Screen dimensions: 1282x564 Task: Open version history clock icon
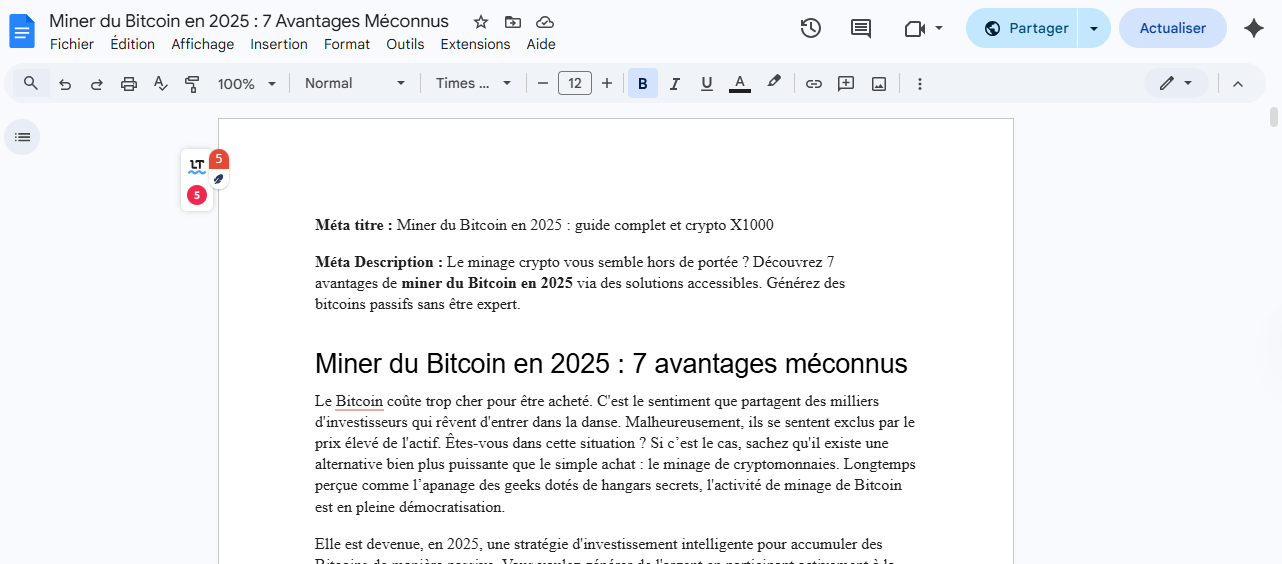tap(811, 28)
